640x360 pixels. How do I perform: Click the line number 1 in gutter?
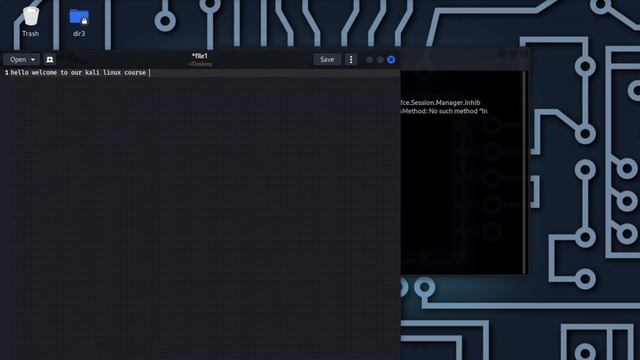pos(7,73)
